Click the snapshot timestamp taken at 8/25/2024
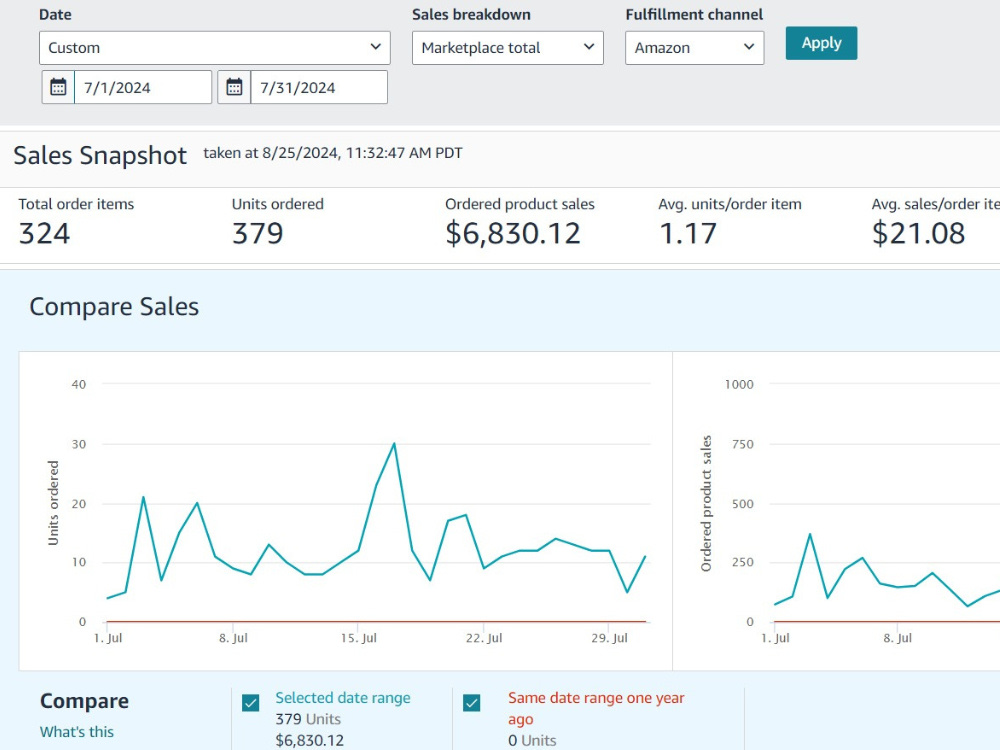The image size is (1000, 750). tap(333, 153)
